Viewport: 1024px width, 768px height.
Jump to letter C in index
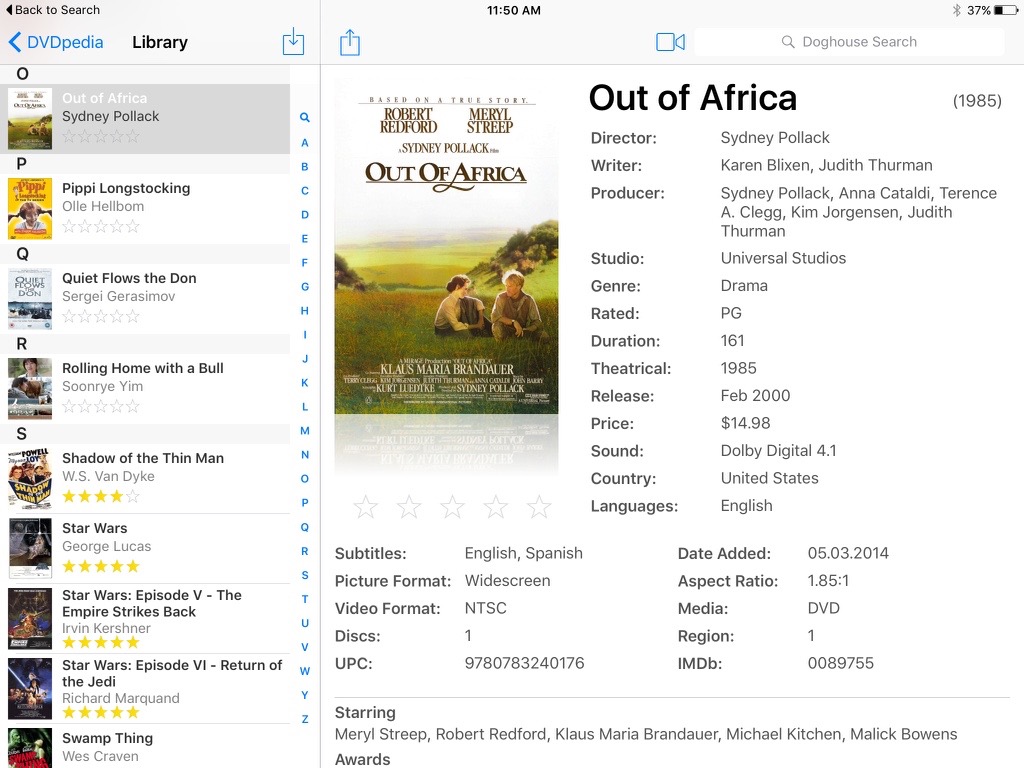(304, 191)
